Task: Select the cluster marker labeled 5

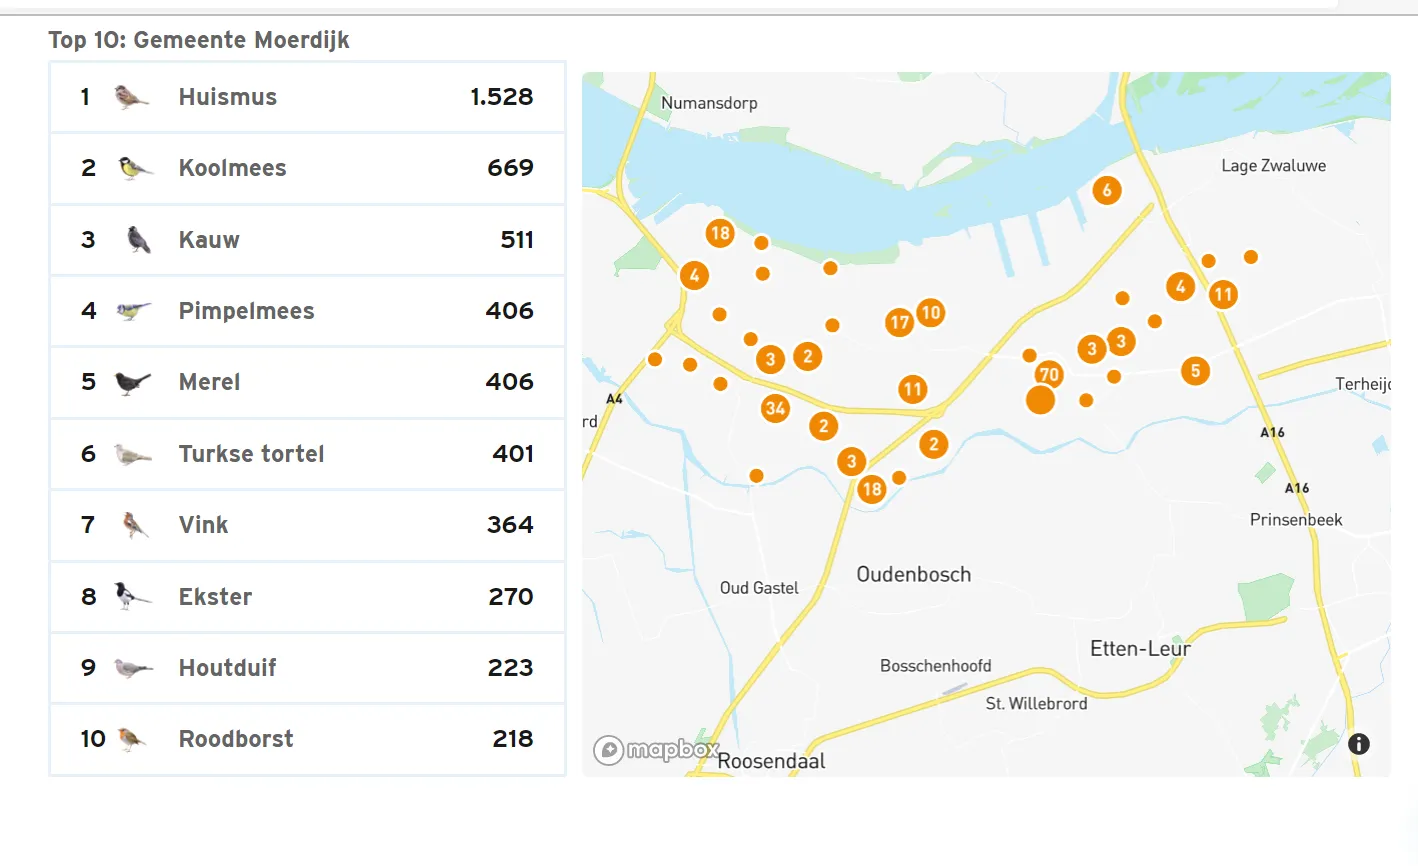Action: point(1195,371)
